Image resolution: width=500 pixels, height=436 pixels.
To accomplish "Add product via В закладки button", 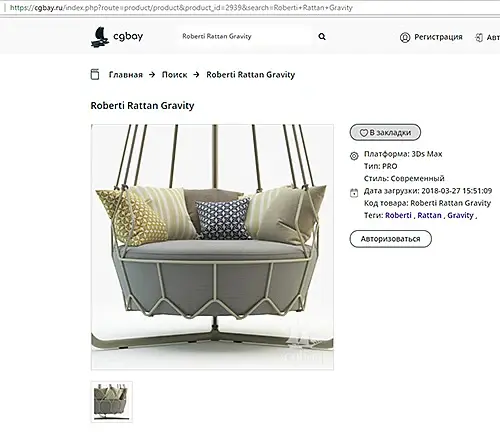I will 385,132.
